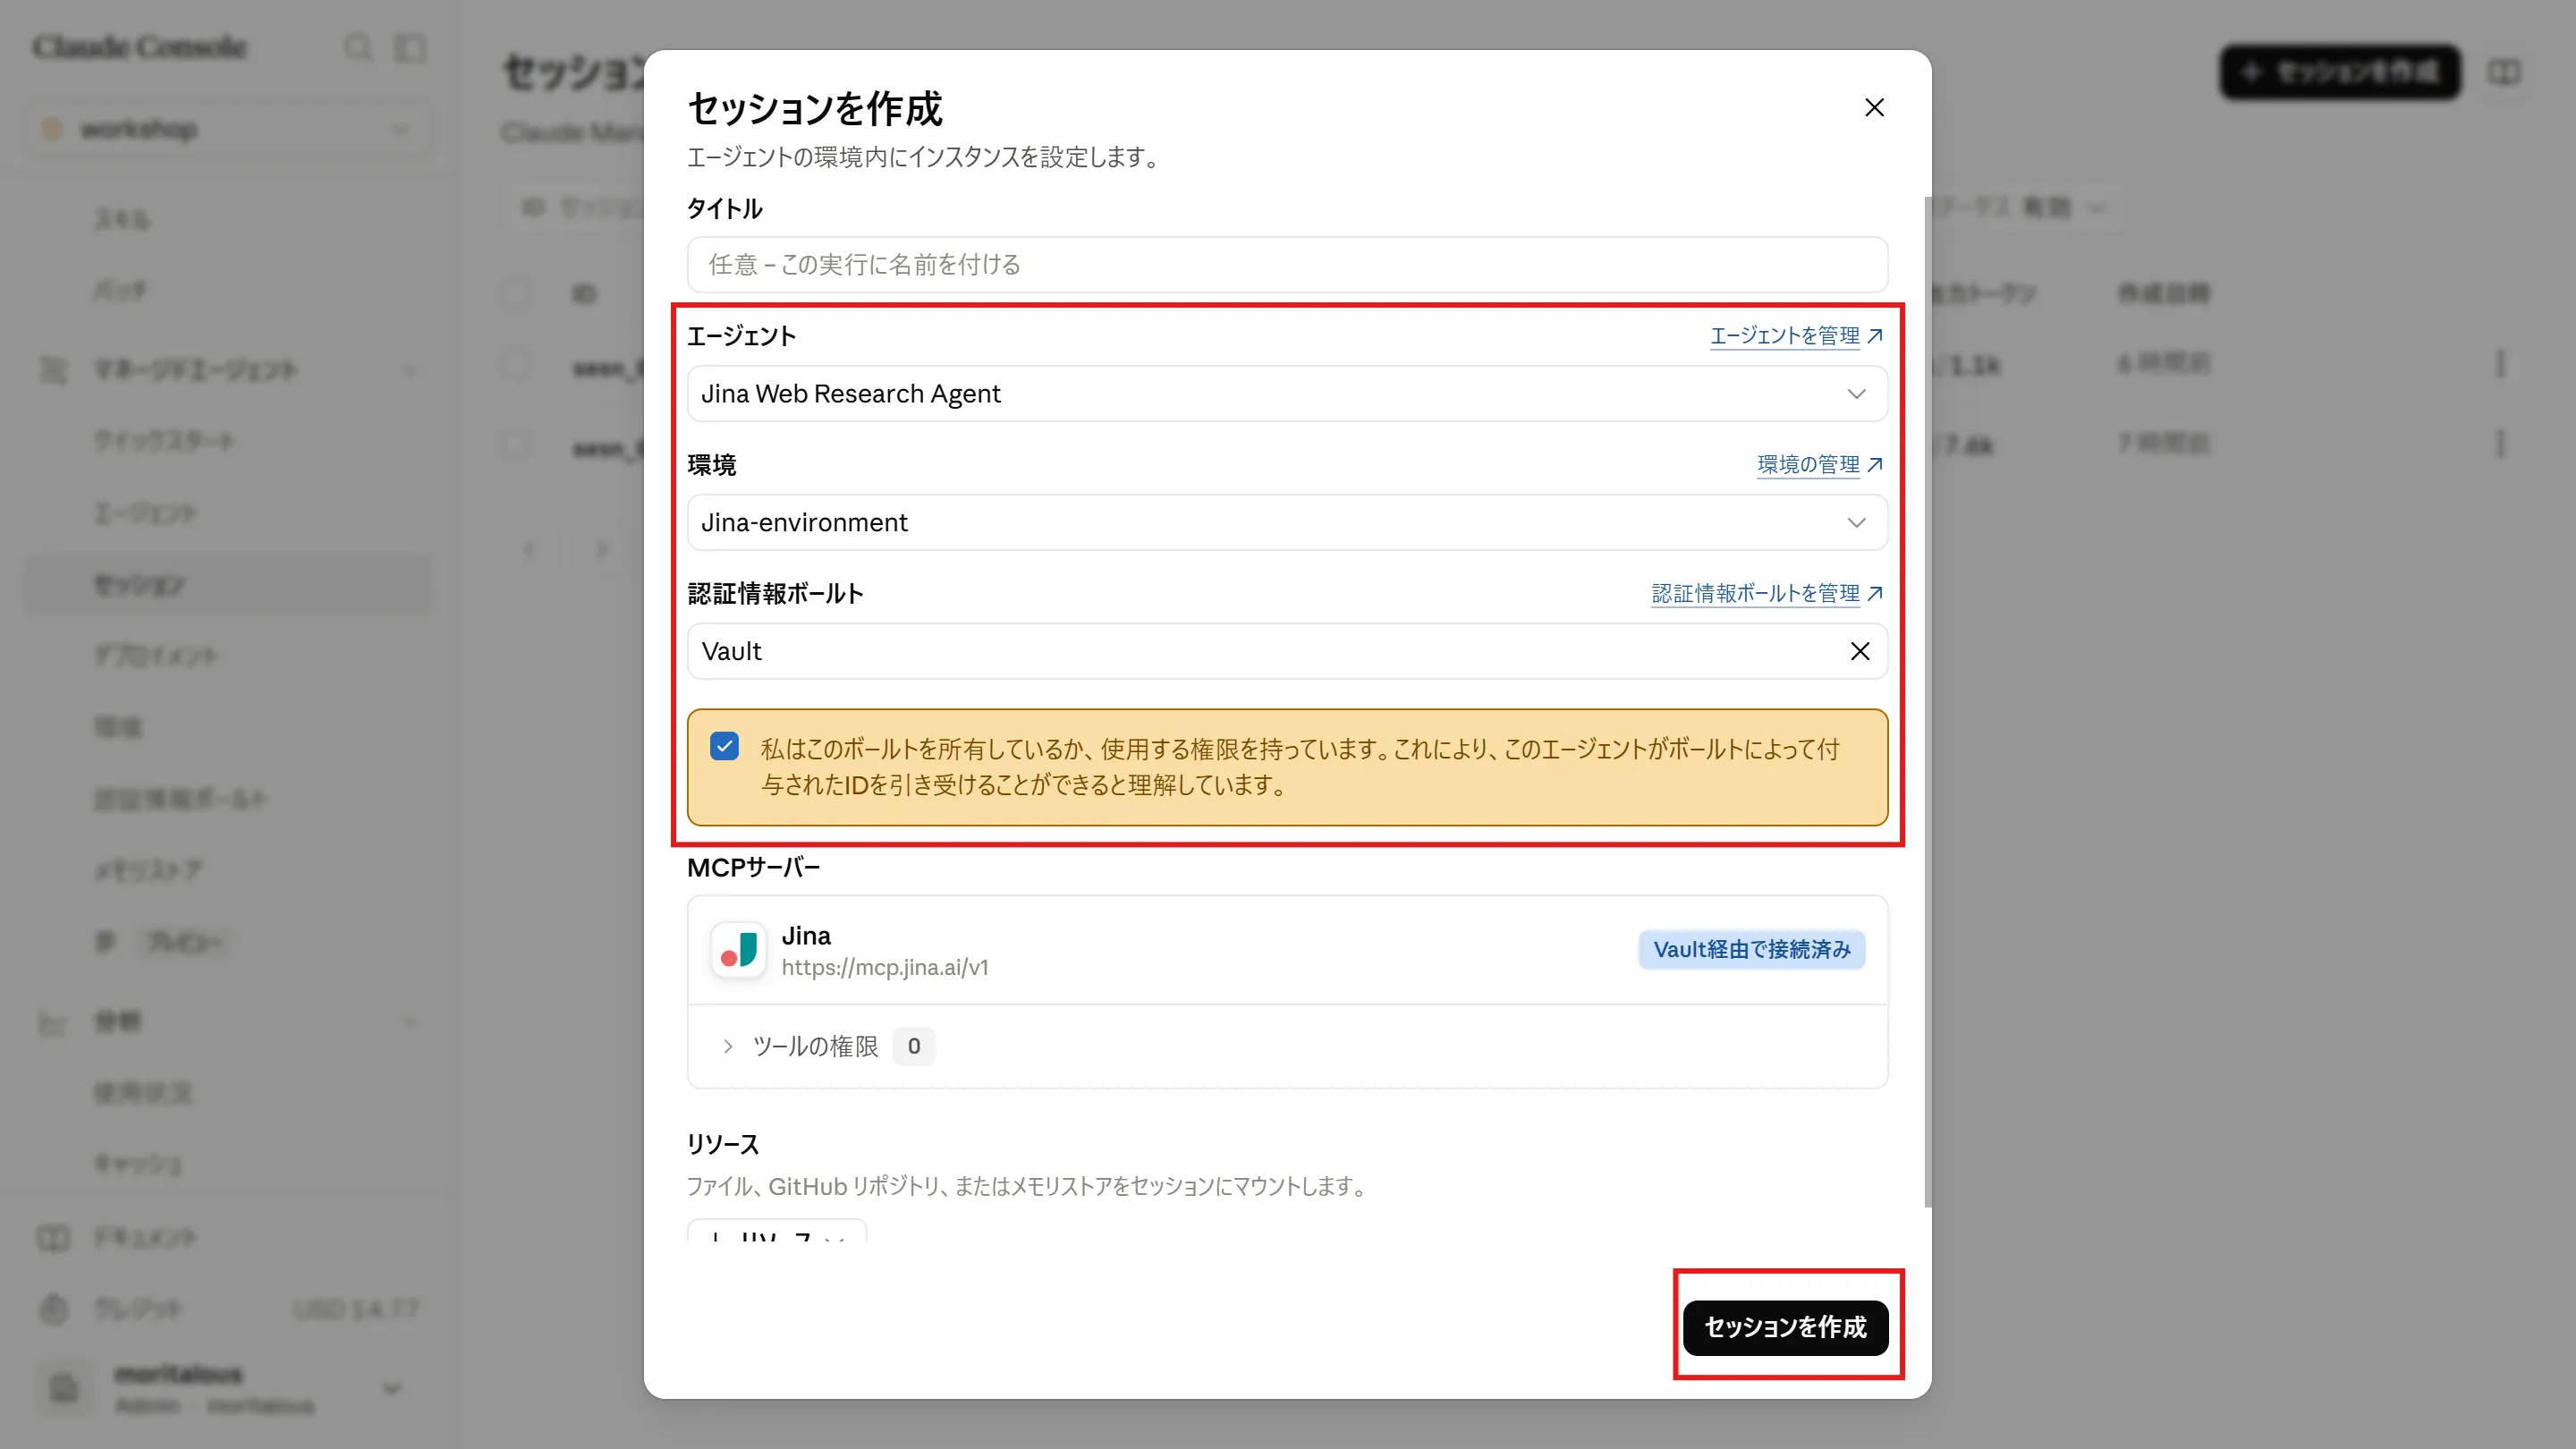Viewport: 2576px width, 1449px height.
Task: Open the 環境 dropdown showing Jina-environment
Action: pyautogui.click(x=1287, y=523)
